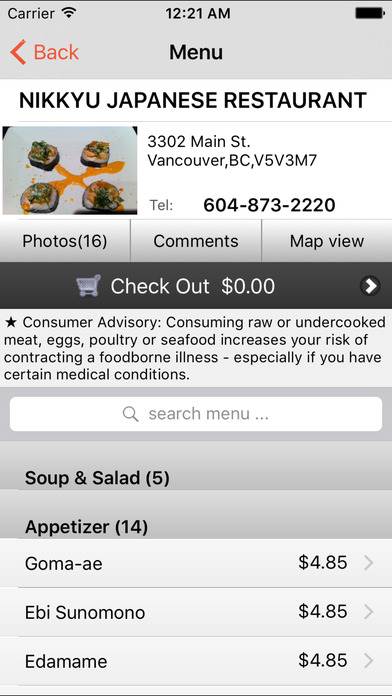The height and width of the screenshot is (696, 392).
Task: Click the magnifier icon in search field
Action: (x=131, y=414)
